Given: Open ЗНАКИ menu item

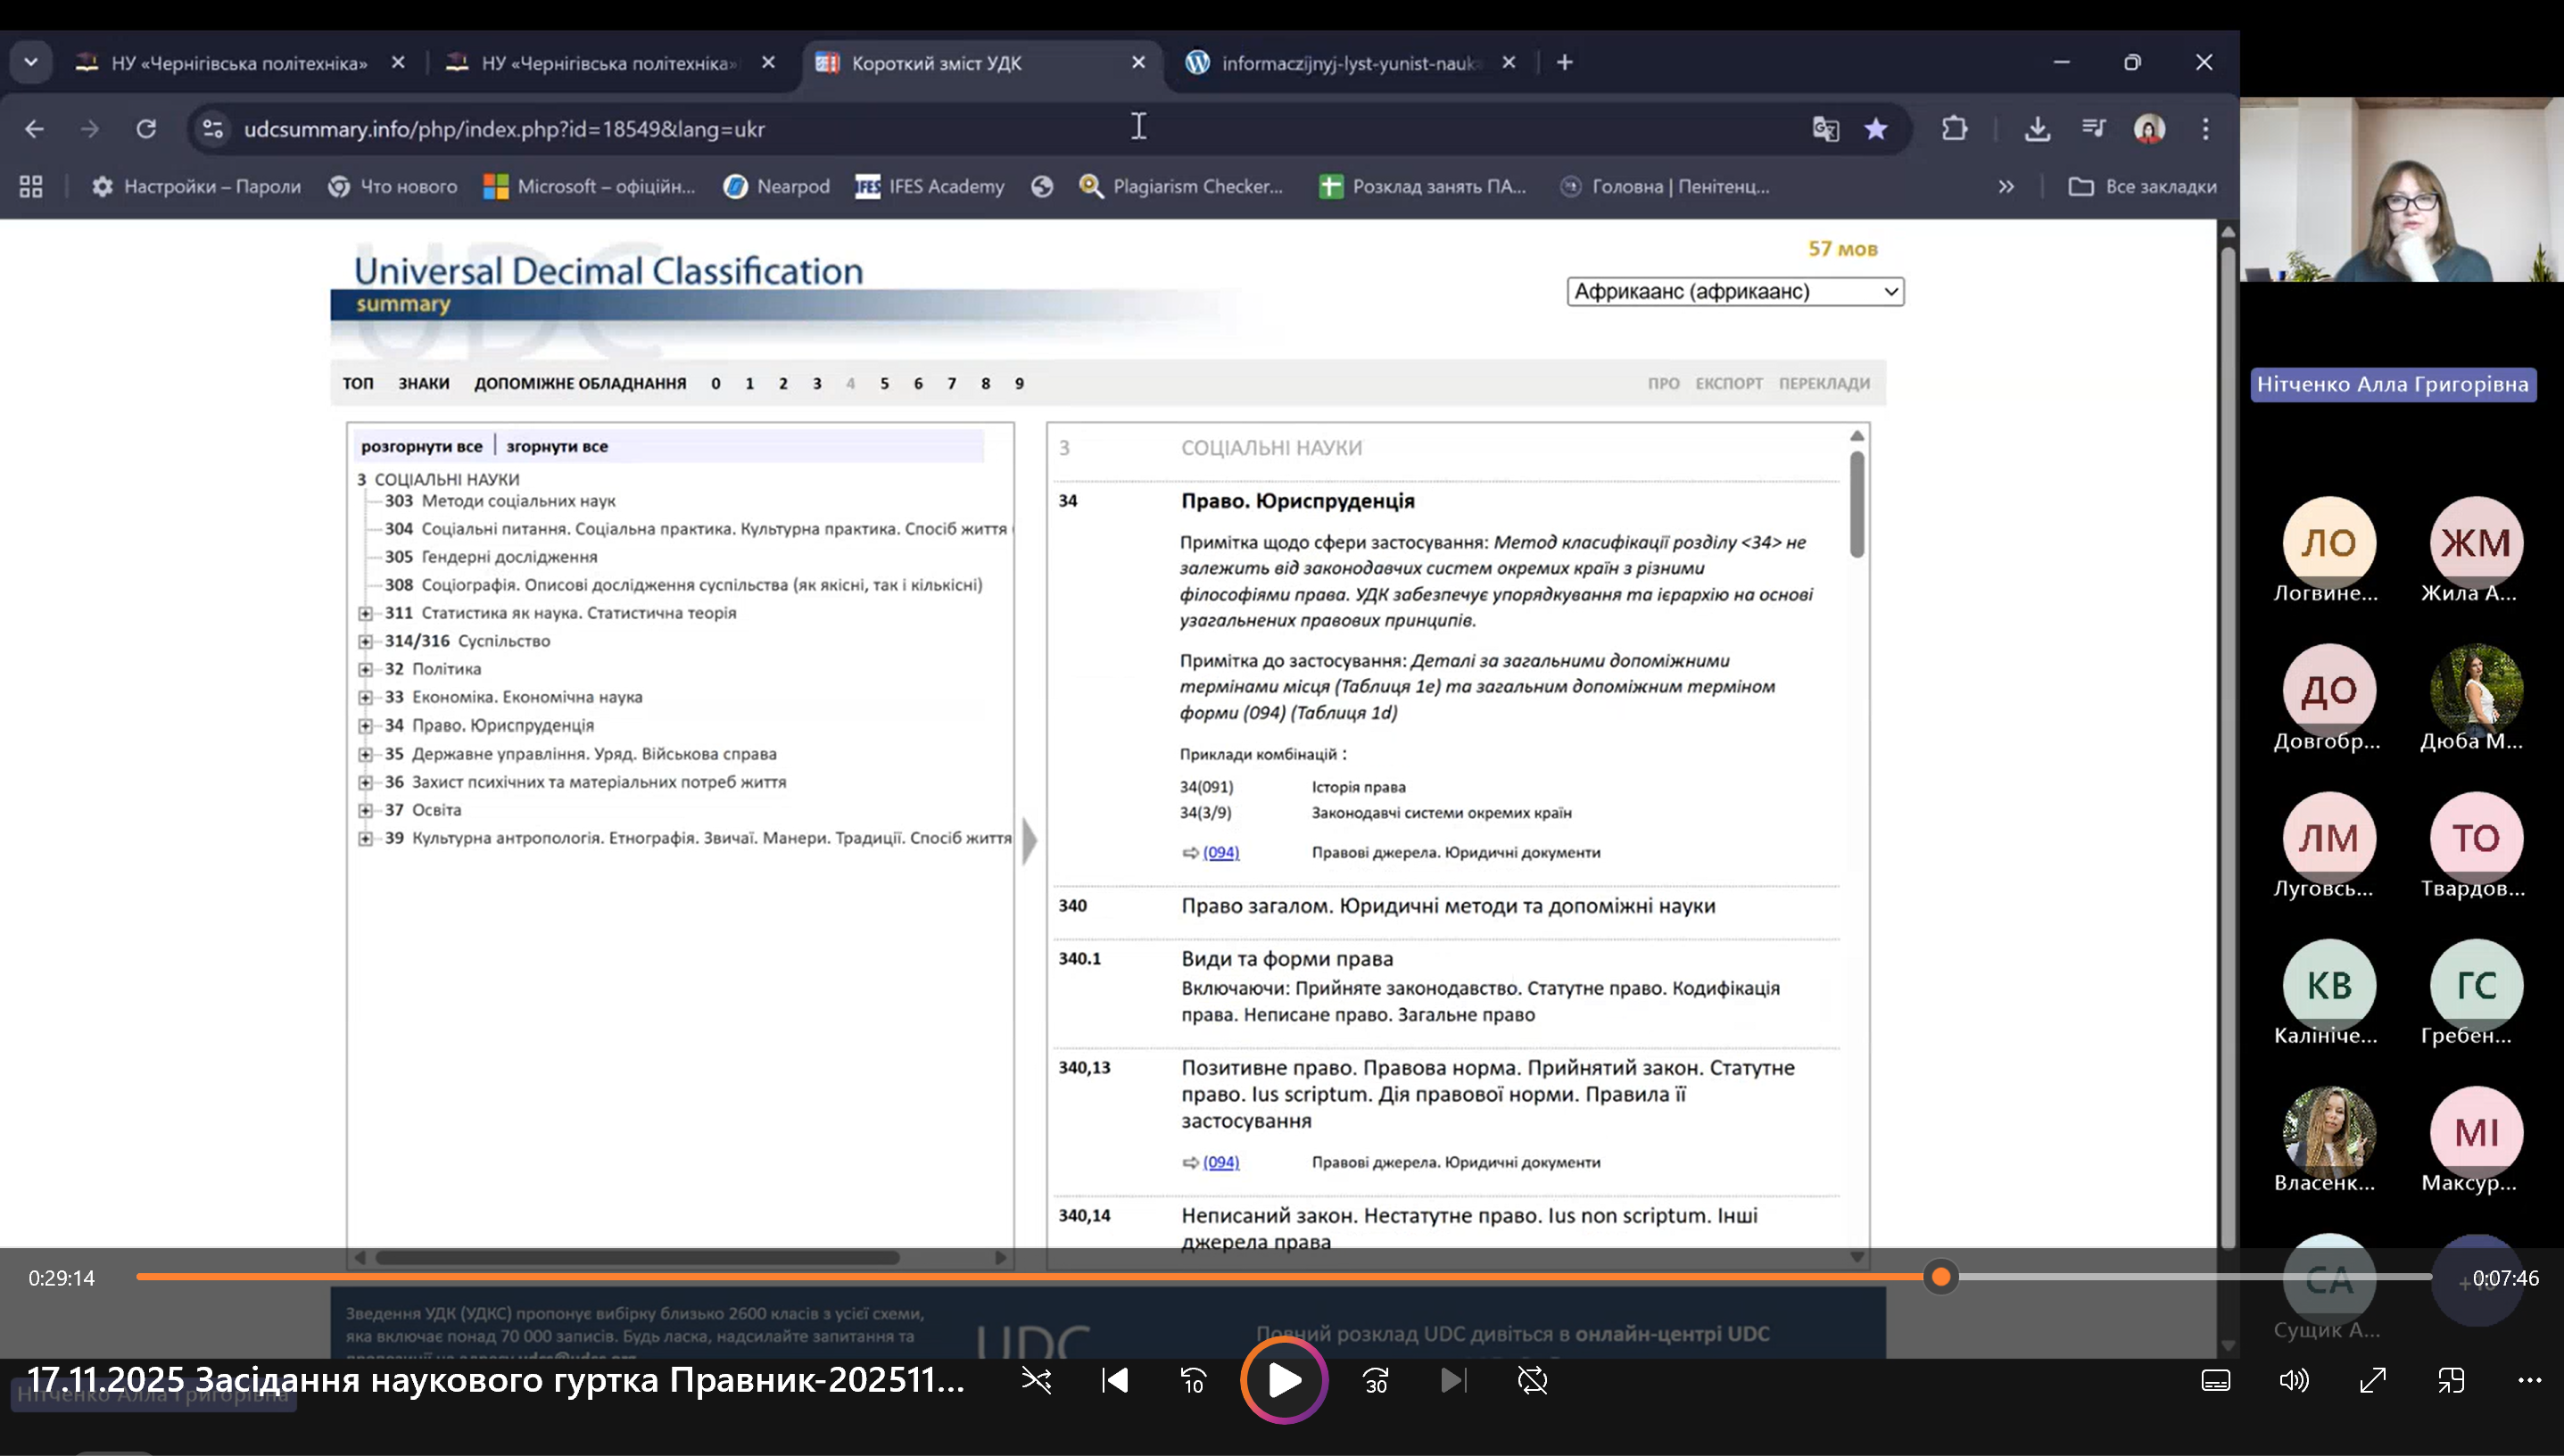Looking at the screenshot, I should pyautogui.click(x=424, y=384).
